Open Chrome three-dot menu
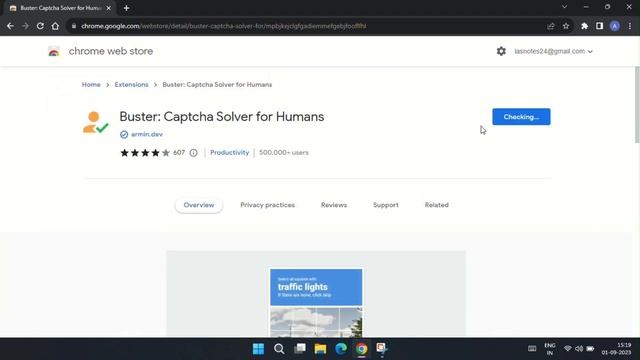 [630, 26]
